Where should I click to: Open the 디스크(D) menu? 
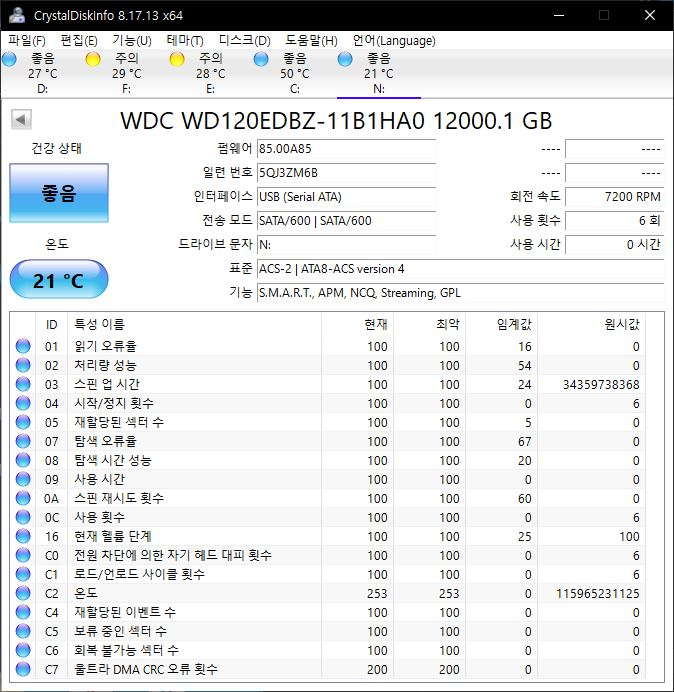pos(245,41)
